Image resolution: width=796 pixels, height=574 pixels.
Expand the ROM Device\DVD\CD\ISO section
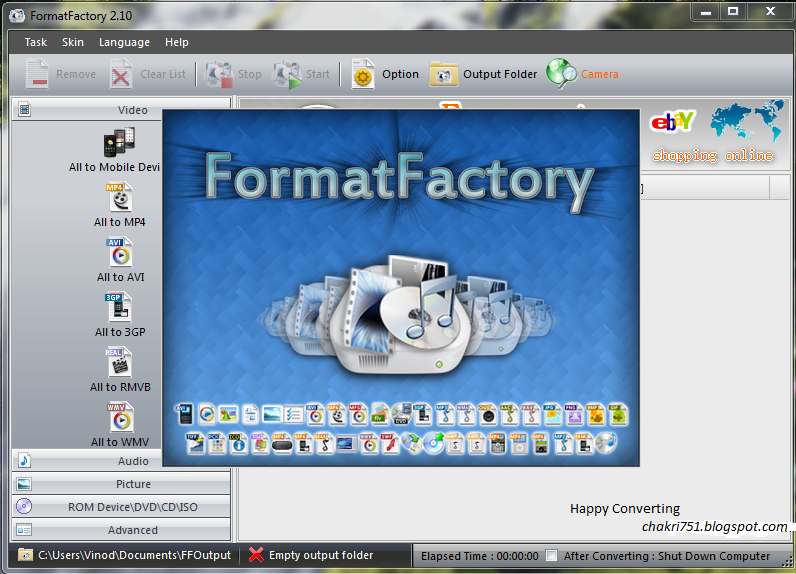click(121, 507)
